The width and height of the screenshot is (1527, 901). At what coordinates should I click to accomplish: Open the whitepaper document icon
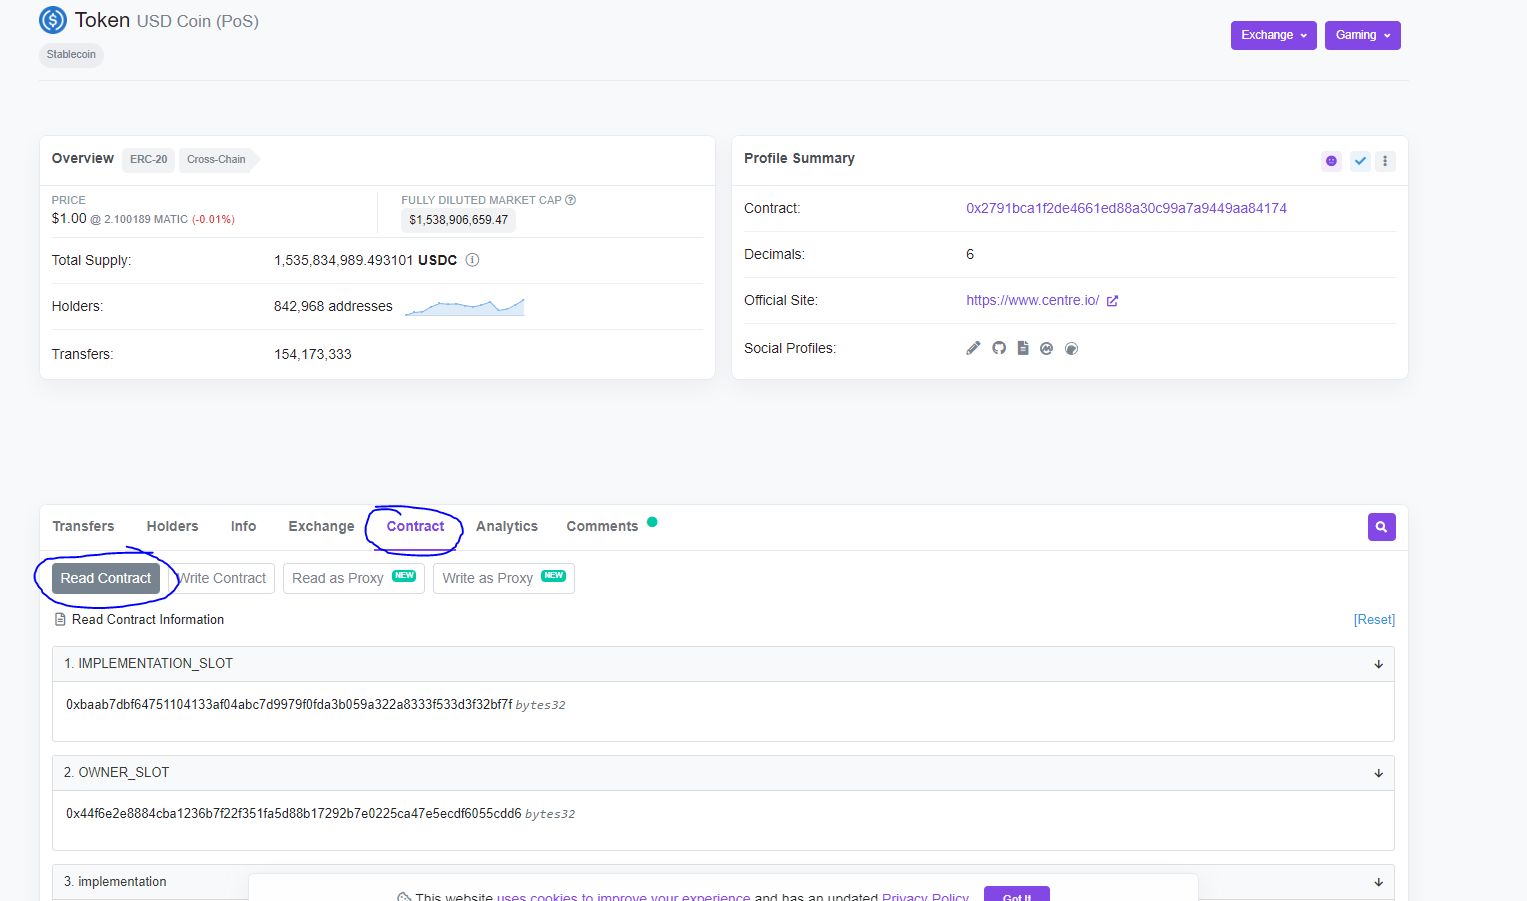[x=1023, y=348]
